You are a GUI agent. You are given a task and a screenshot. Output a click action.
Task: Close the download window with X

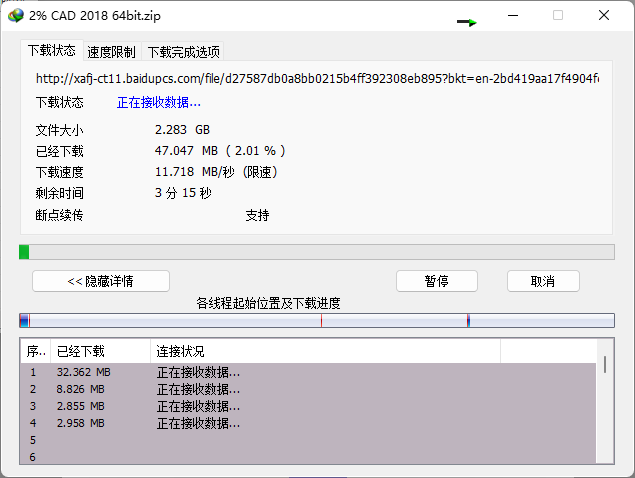604,16
